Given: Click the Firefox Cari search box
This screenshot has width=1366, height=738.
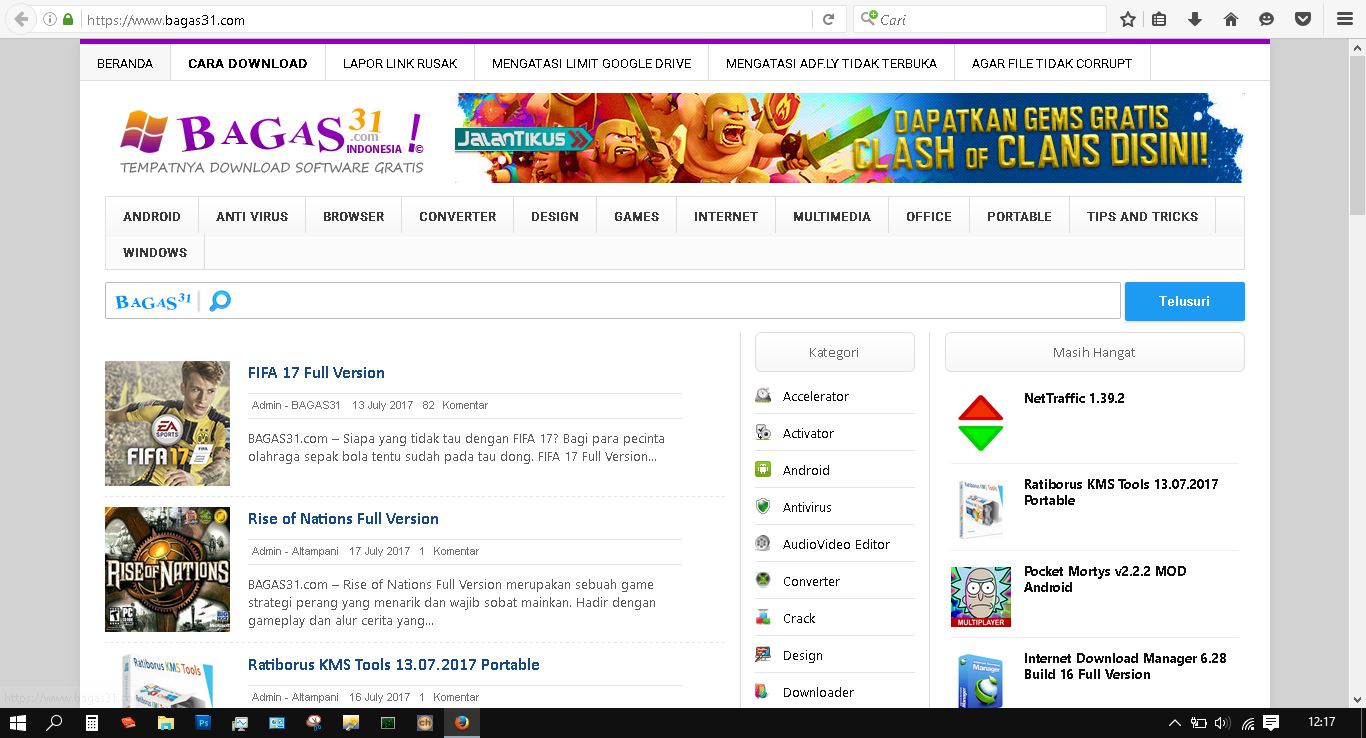Looking at the screenshot, I should click(x=980, y=19).
